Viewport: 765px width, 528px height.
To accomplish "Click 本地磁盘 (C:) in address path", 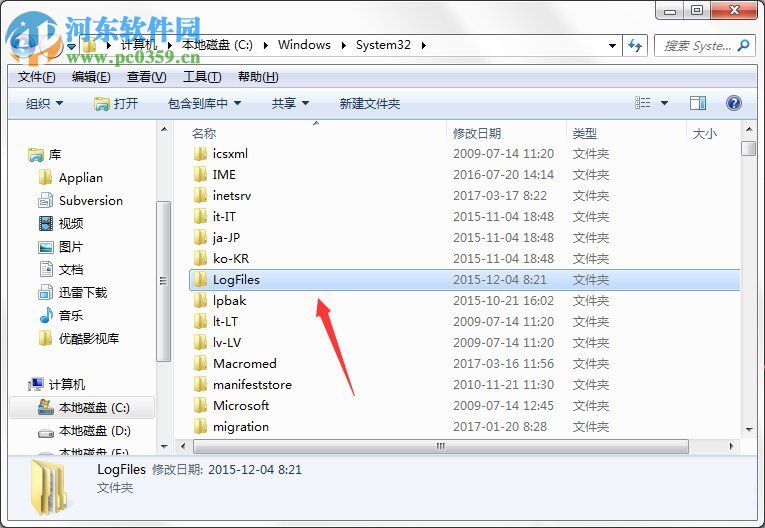I will 217,45.
